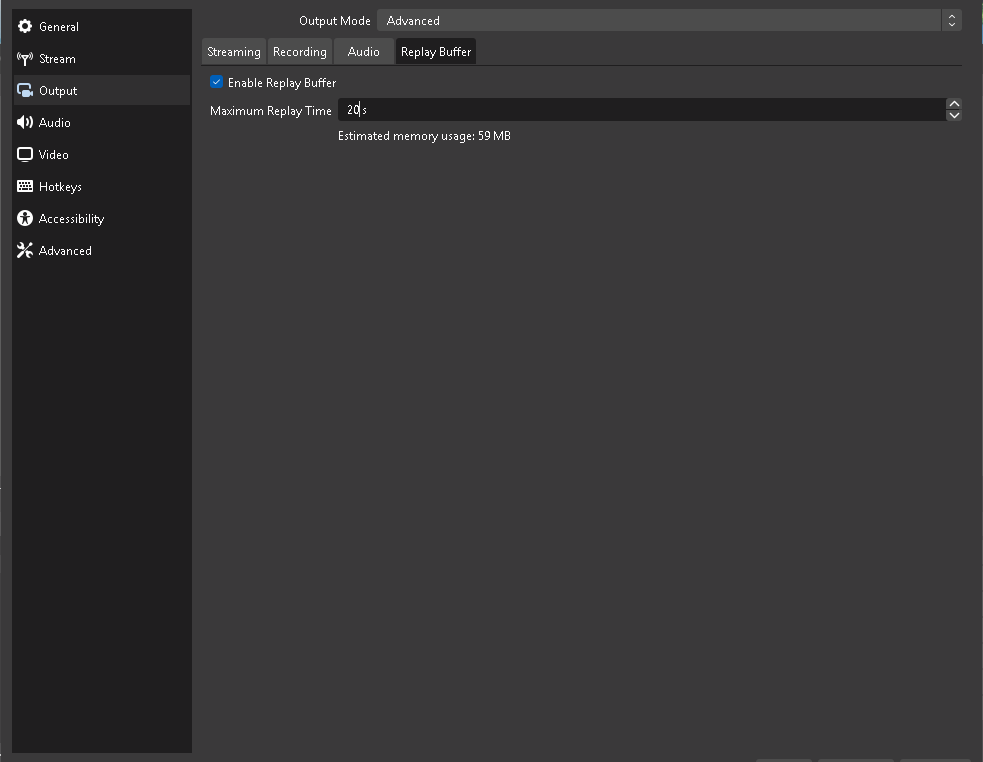Open General settings label
The width and height of the screenshot is (983, 762).
click(59, 26)
